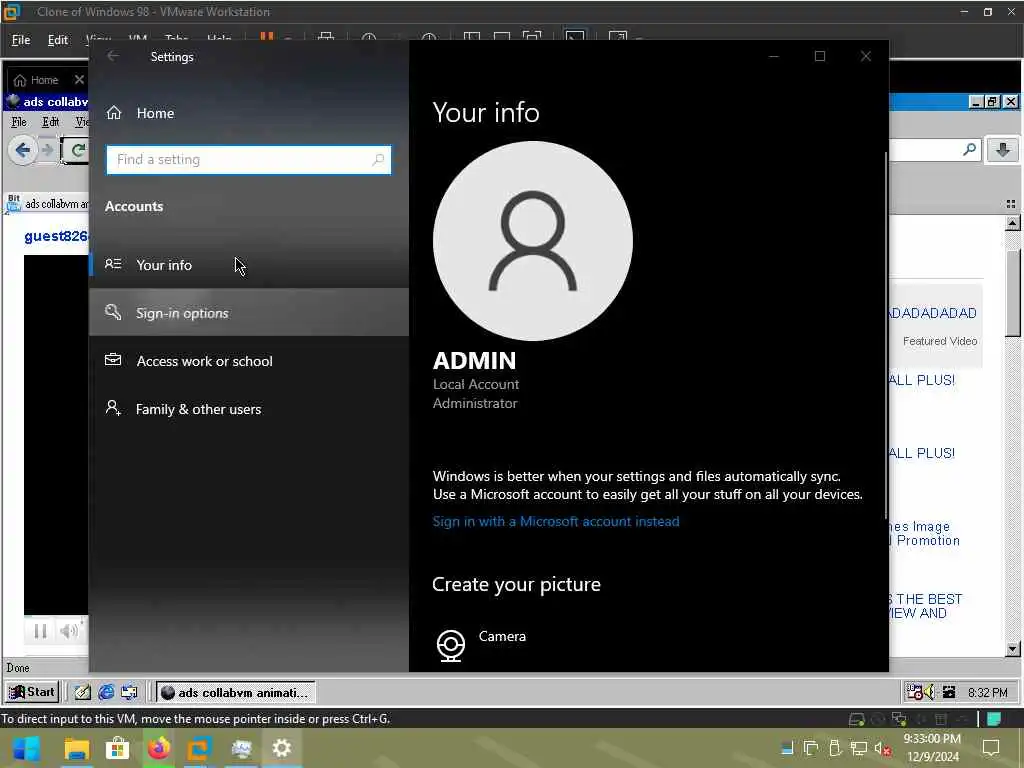Maximize the Settings window
Viewport: 1024px width, 768px height.
[820, 56]
